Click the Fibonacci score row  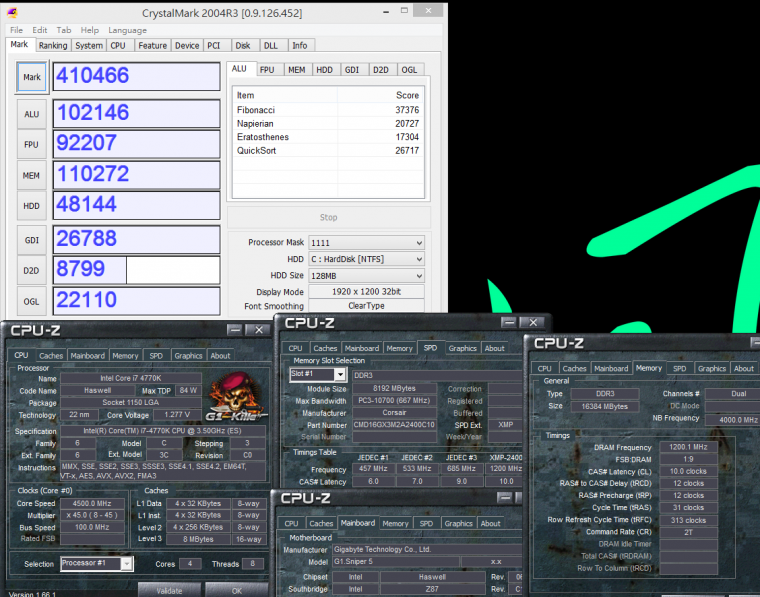coord(328,110)
